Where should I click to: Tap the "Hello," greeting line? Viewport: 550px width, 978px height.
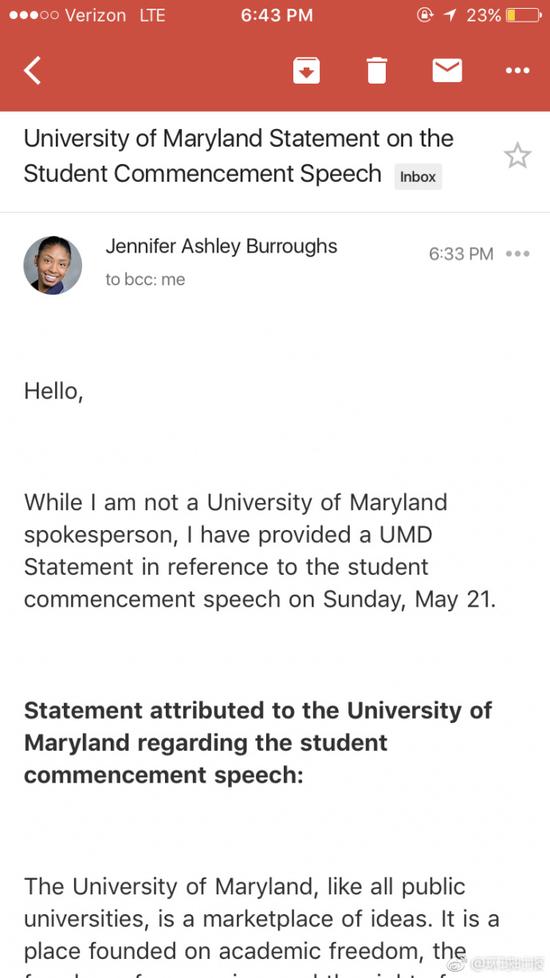(x=53, y=391)
